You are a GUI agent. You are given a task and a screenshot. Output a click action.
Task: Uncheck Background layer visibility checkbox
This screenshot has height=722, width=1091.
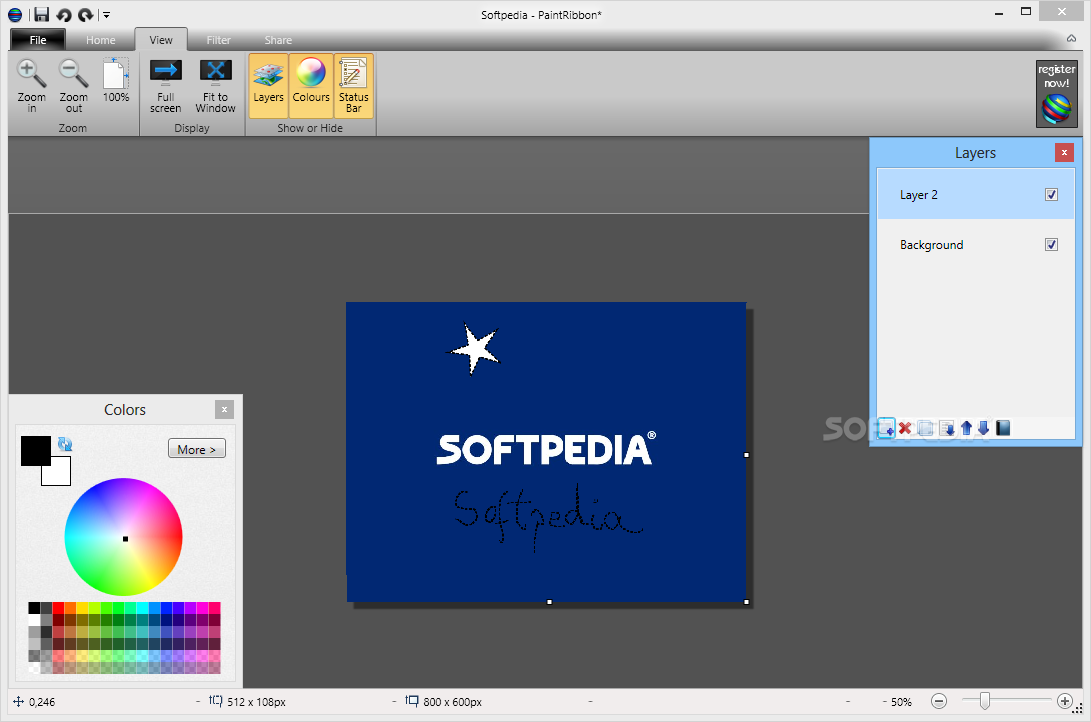(1051, 245)
